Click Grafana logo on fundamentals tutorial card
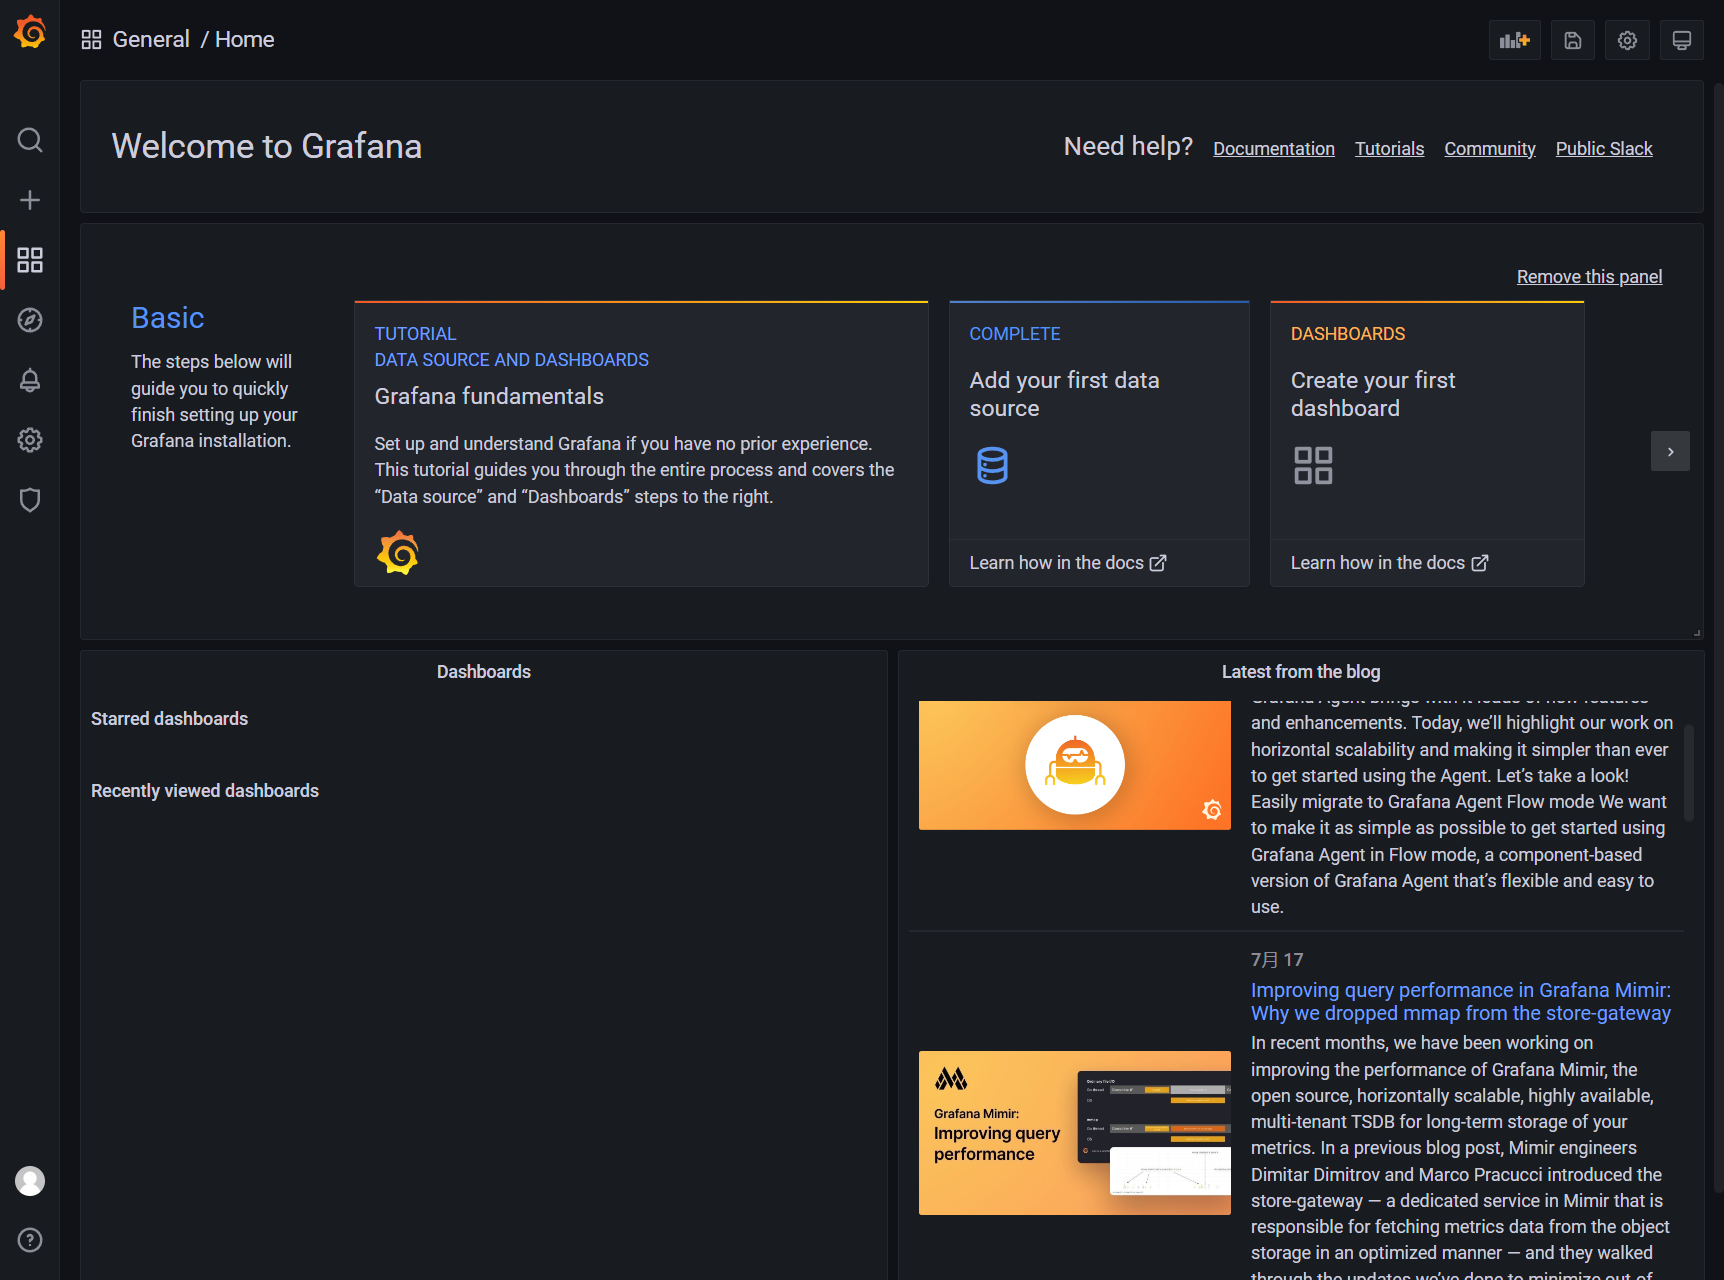This screenshot has width=1724, height=1280. (x=398, y=553)
